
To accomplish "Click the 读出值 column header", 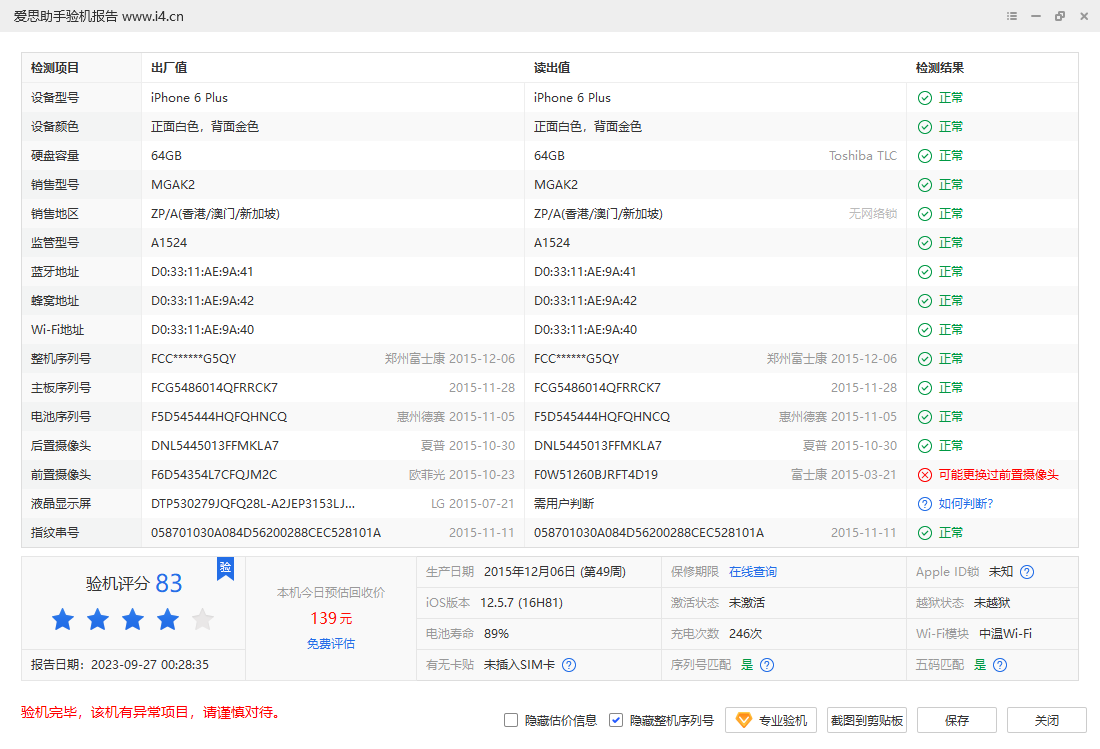I will click(x=552, y=68).
